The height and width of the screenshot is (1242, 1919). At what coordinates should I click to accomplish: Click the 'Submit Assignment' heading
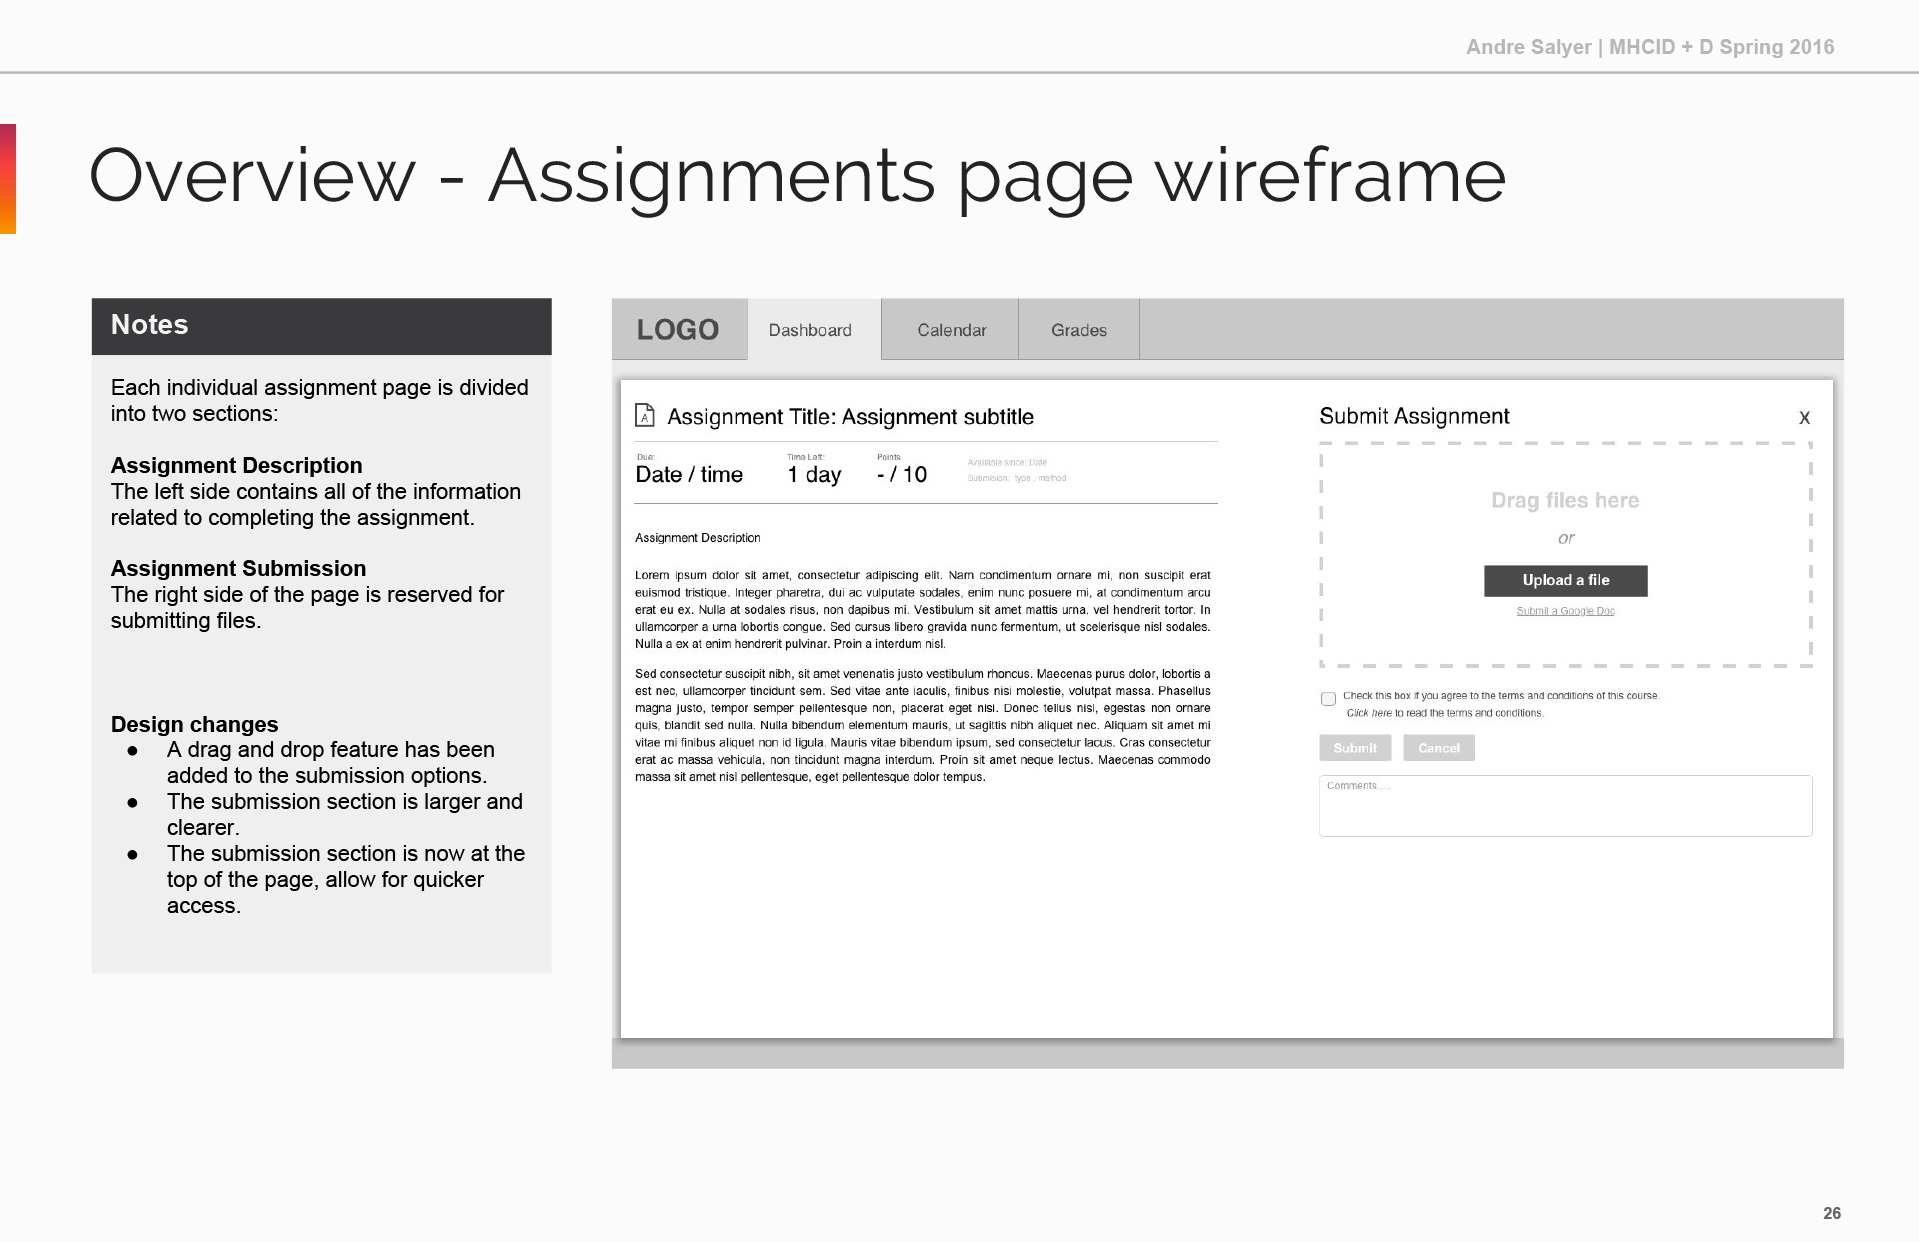tap(1414, 416)
